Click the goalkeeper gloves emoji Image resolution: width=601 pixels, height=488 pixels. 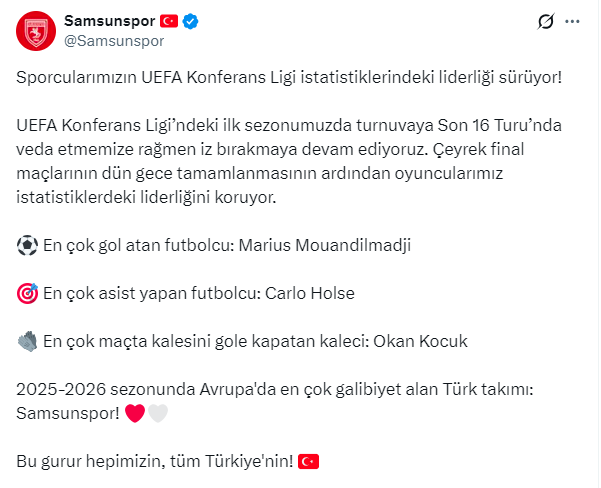pos(28,342)
